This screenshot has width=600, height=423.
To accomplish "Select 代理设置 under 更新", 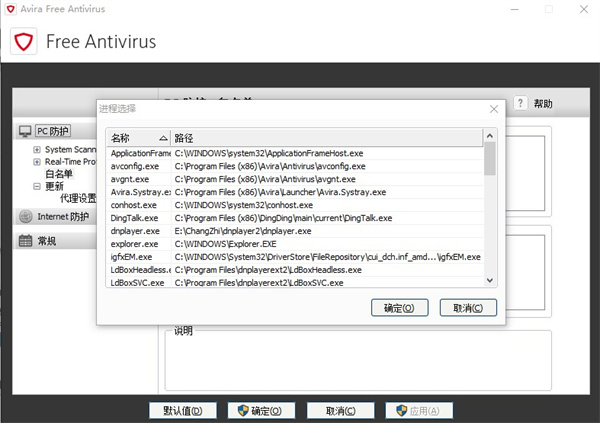I will point(78,198).
